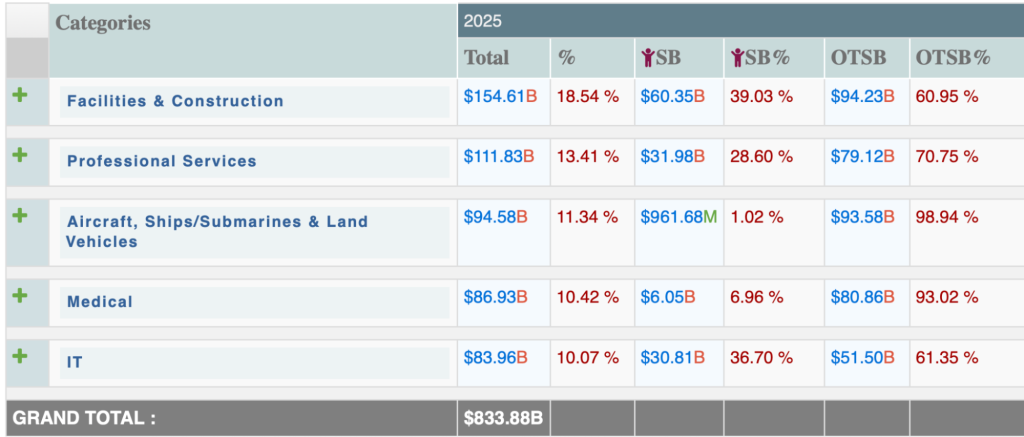Click the plus icon beside IT
The image size is (1024, 437).
18,355
